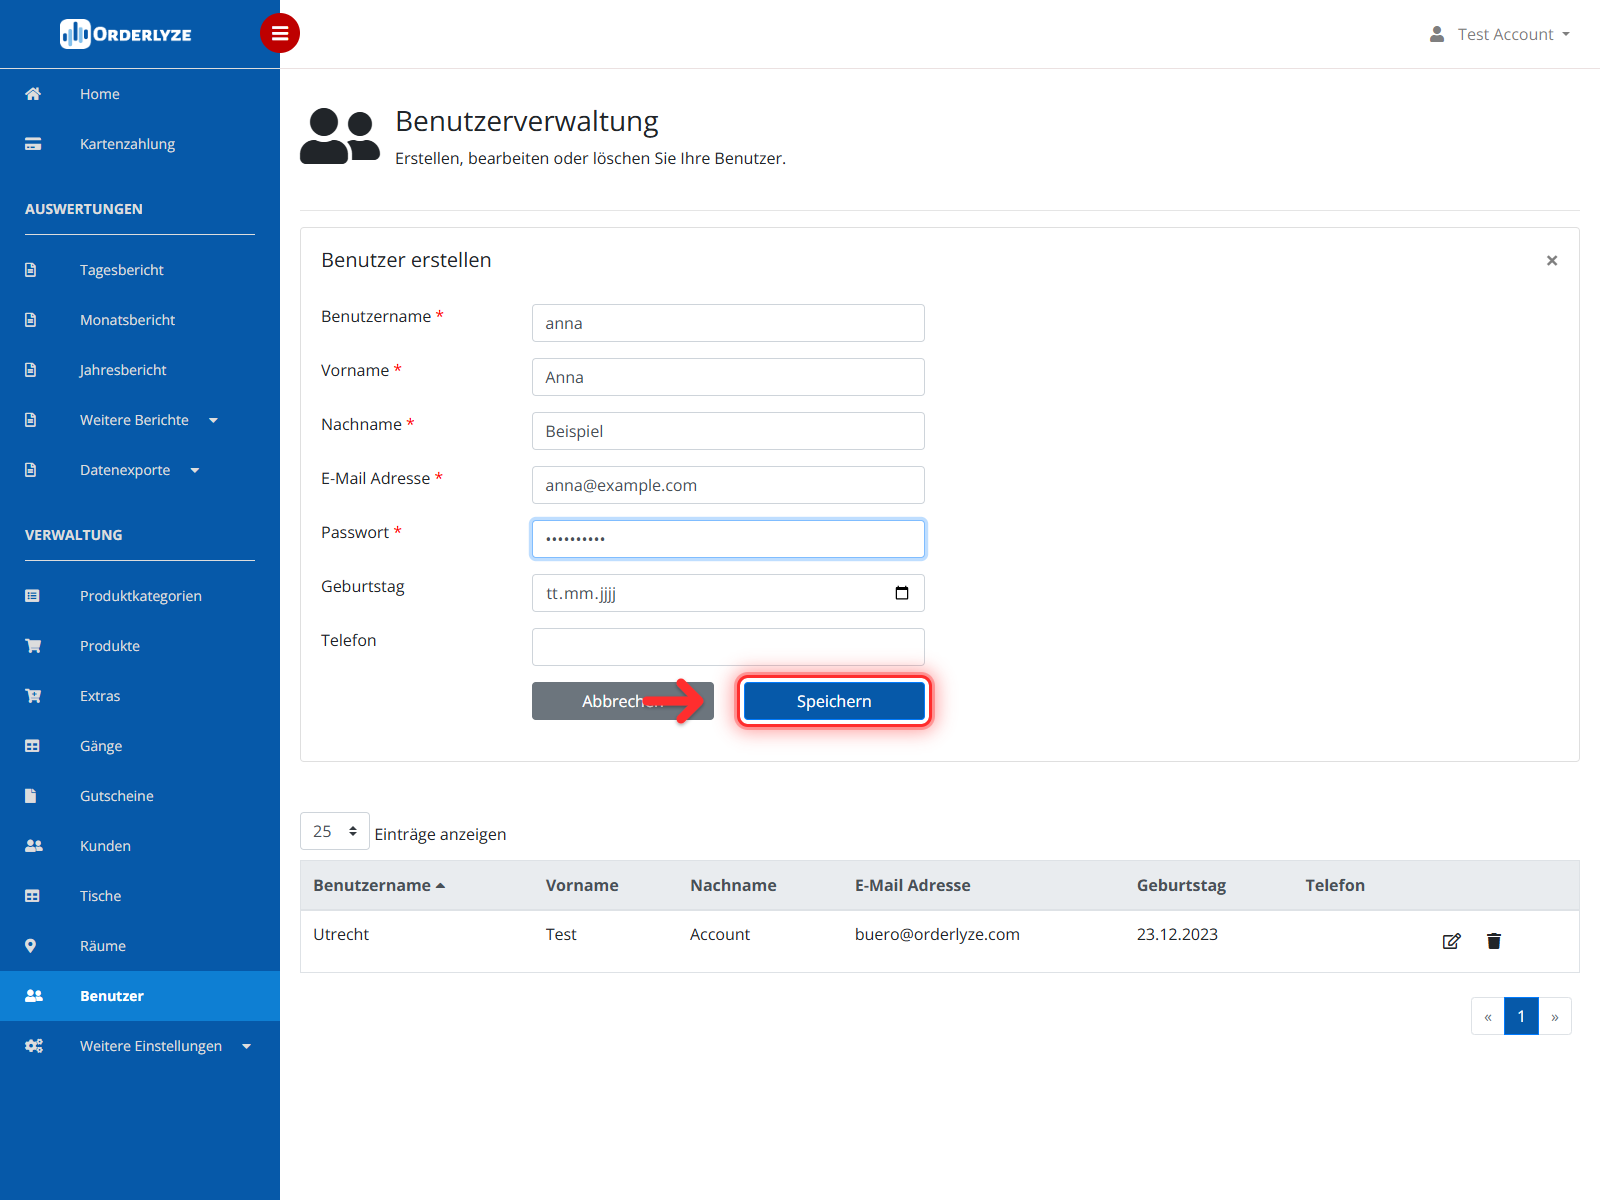Image resolution: width=1600 pixels, height=1200 pixels.
Task: Click the Passwort input field
Action: click(728, 539)
